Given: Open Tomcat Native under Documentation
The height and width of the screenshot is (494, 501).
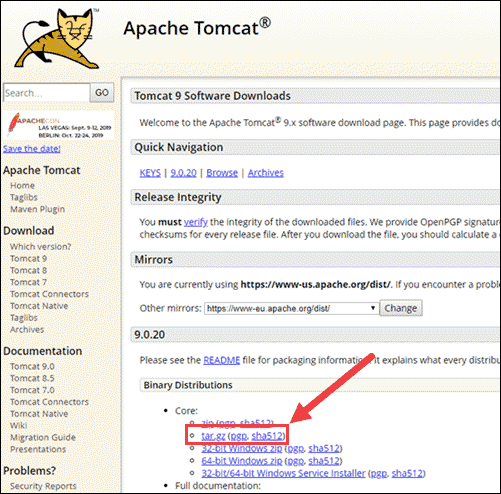Looking at the screenshot, I should [x=39, y=414].
